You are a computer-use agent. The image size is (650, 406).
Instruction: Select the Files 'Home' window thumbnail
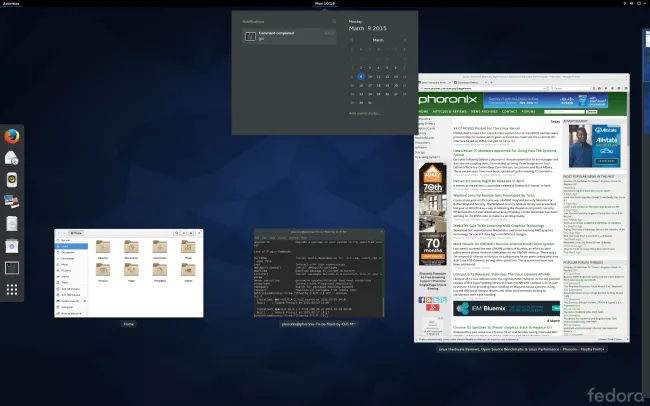click(x=129, y=273)
